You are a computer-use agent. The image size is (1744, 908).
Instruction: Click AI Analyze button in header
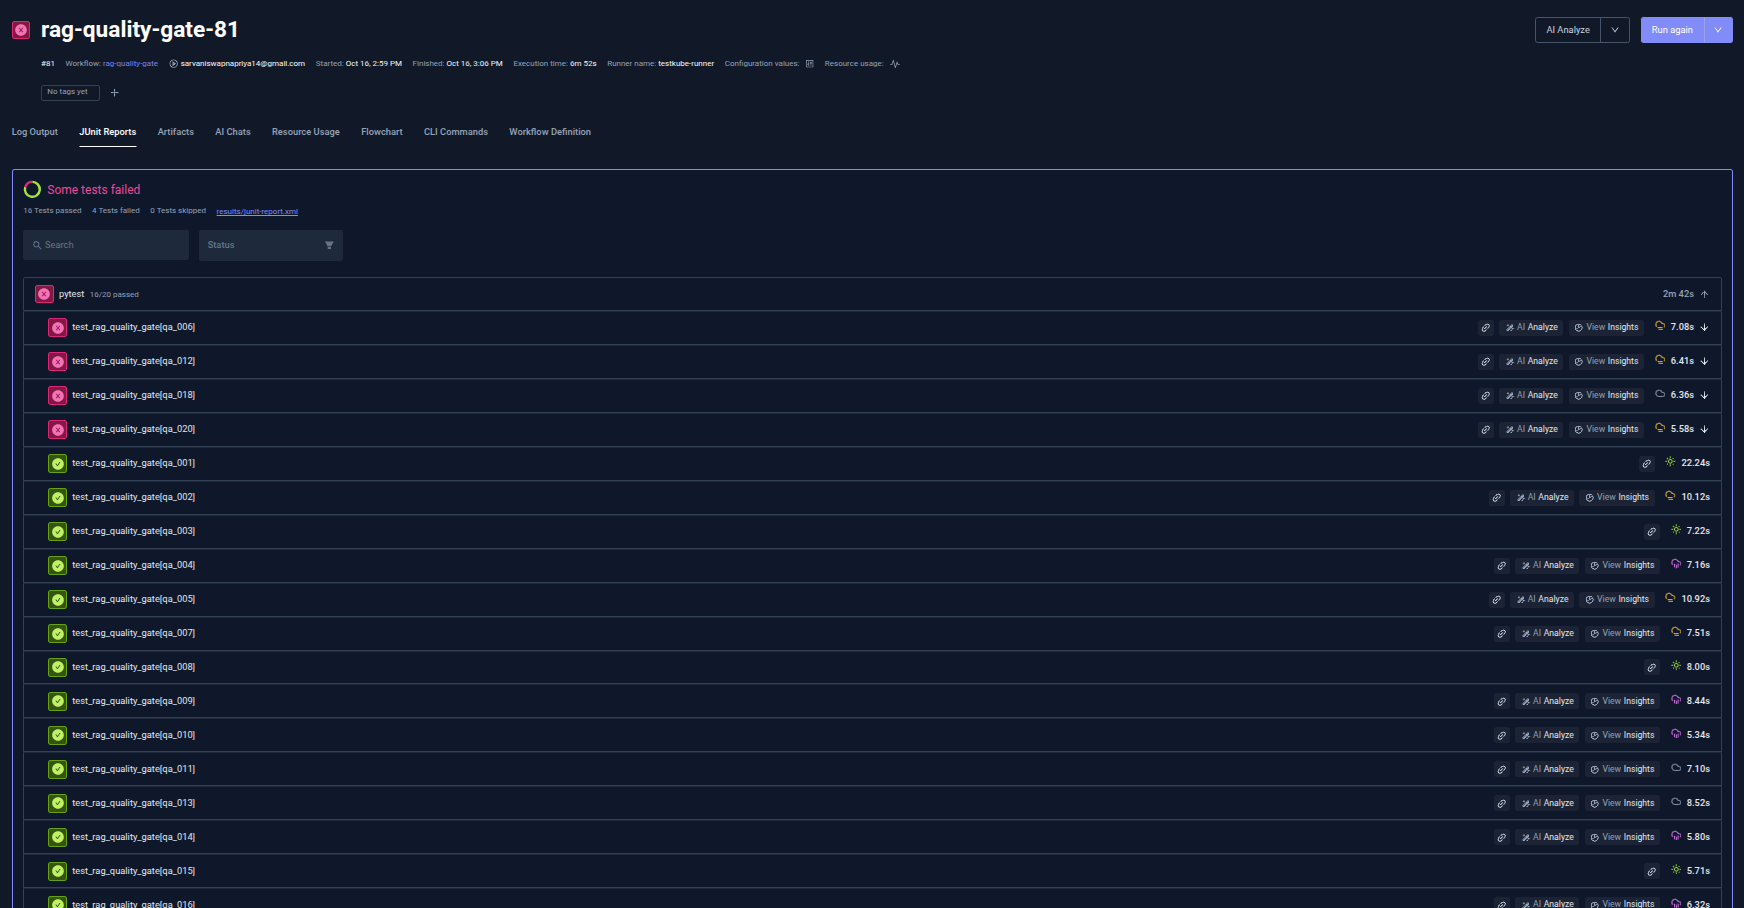click(x=1568, y=30)
